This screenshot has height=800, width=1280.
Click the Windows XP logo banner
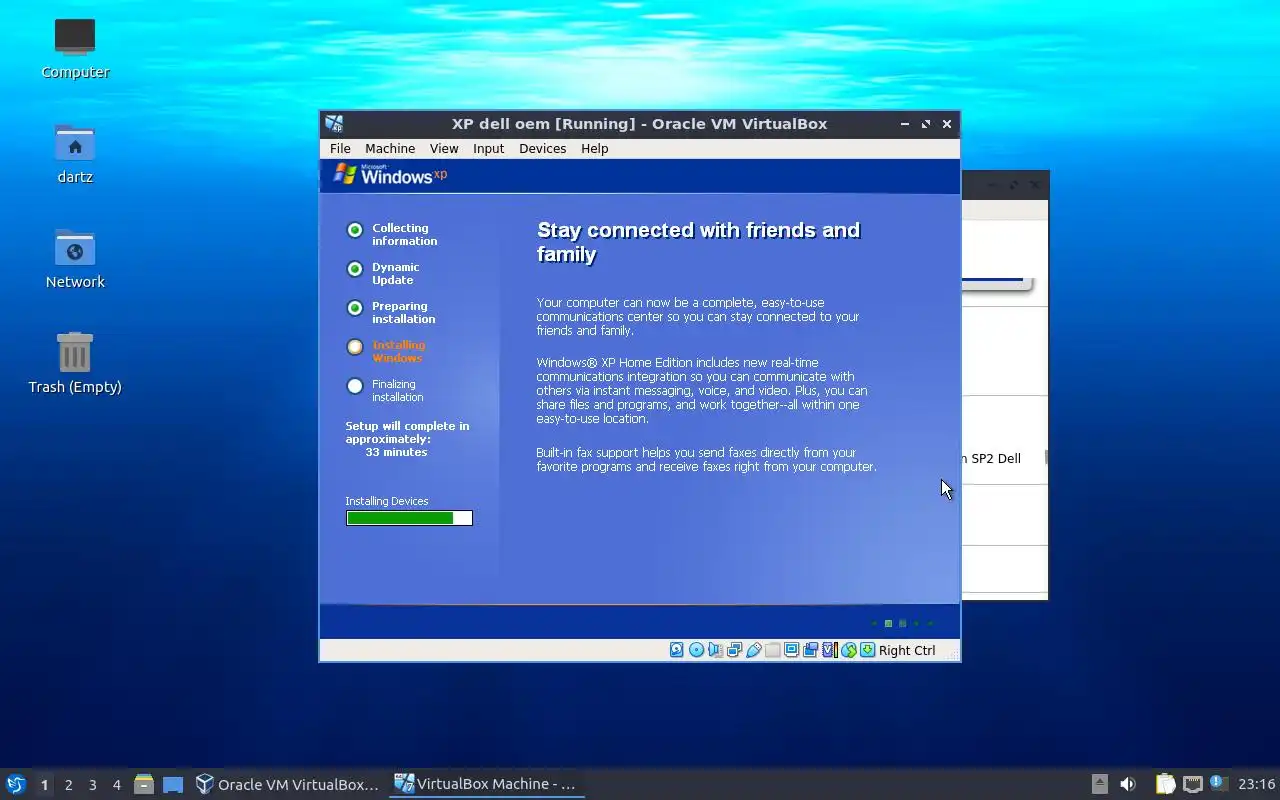pos(390,175)
